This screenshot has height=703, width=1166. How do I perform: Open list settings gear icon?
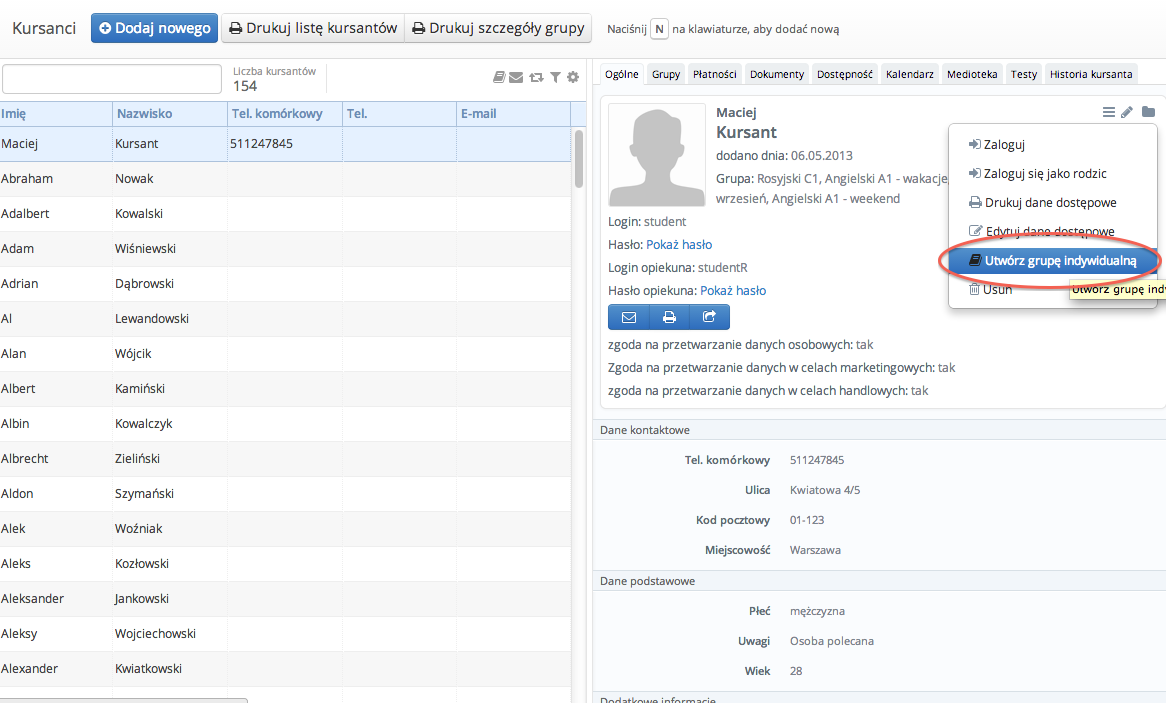[x=573, y=78]
